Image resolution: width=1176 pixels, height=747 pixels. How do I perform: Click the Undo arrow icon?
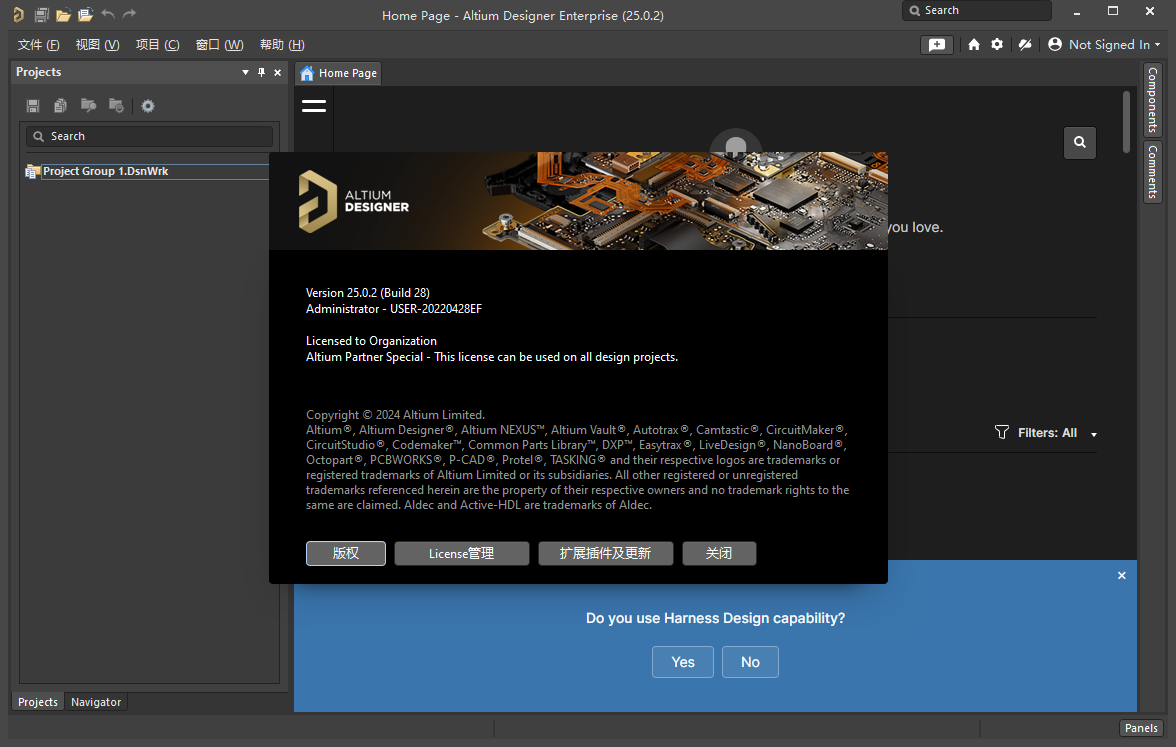tap(108, 14)
